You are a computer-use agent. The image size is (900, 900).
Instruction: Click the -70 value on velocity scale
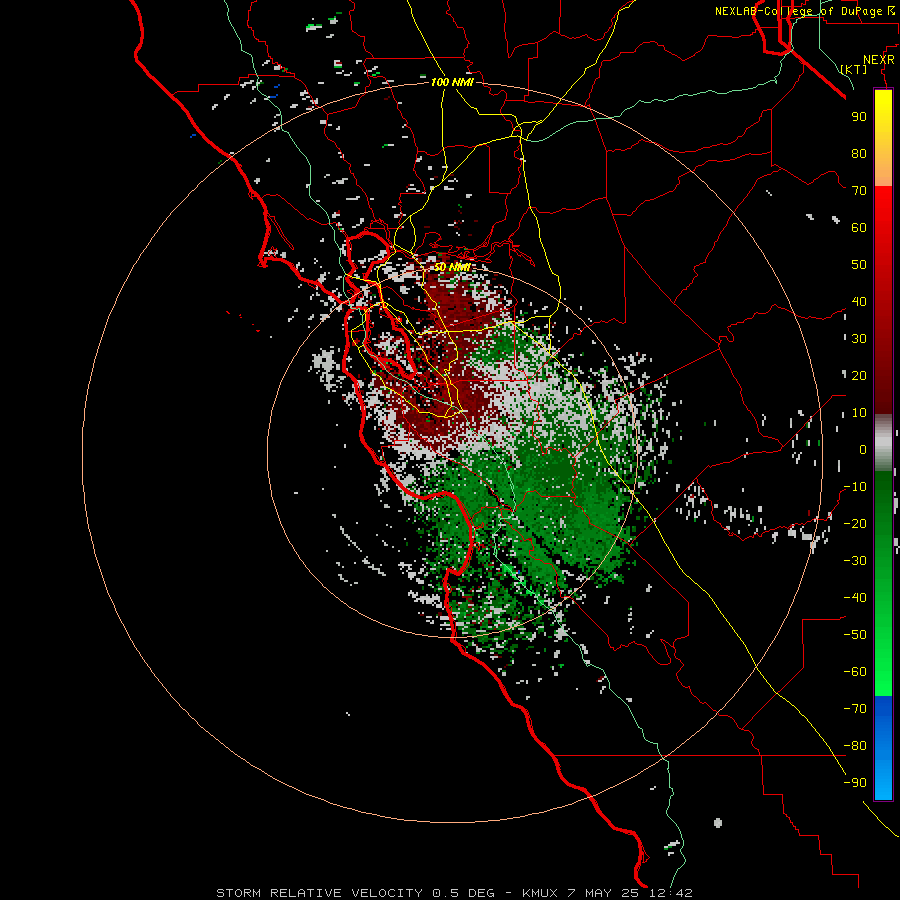click(x=855, y=709)
